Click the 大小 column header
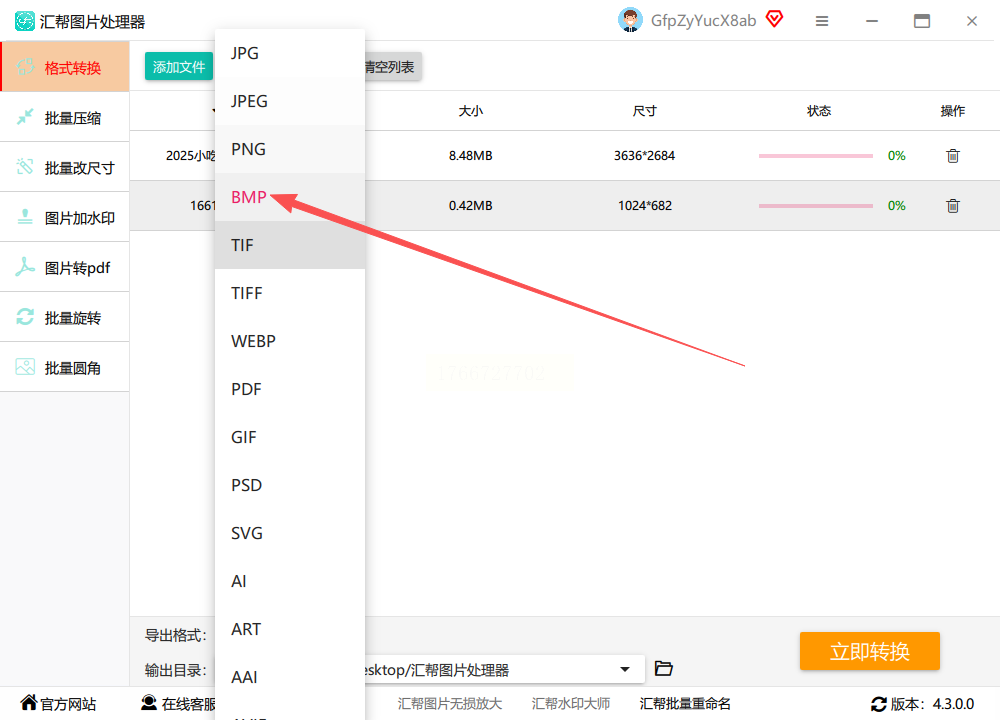This screenshot has height=720, width=1000. click(x=471, y=111)
